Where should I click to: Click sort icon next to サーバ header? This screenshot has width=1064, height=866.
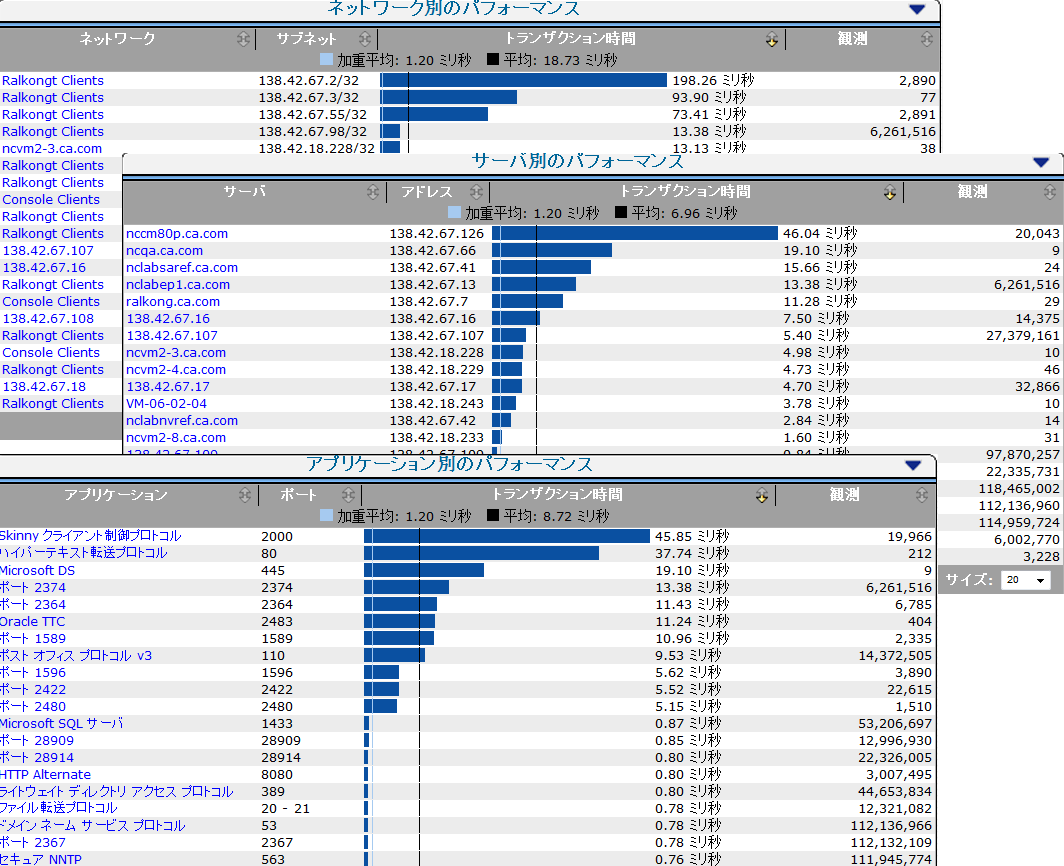click(373, 191)
